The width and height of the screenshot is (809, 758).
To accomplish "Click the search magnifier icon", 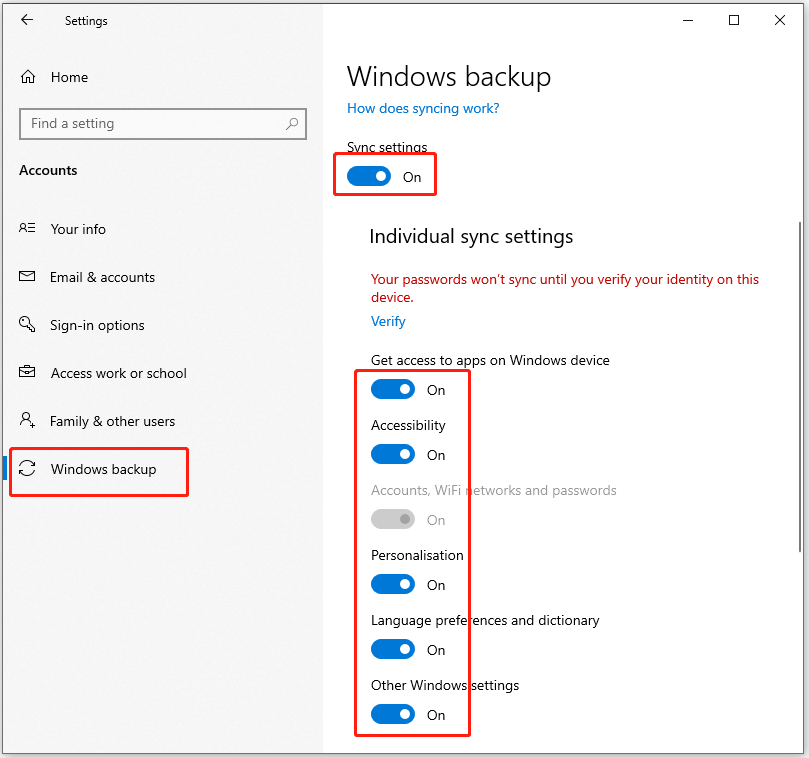I will point(292,124).
